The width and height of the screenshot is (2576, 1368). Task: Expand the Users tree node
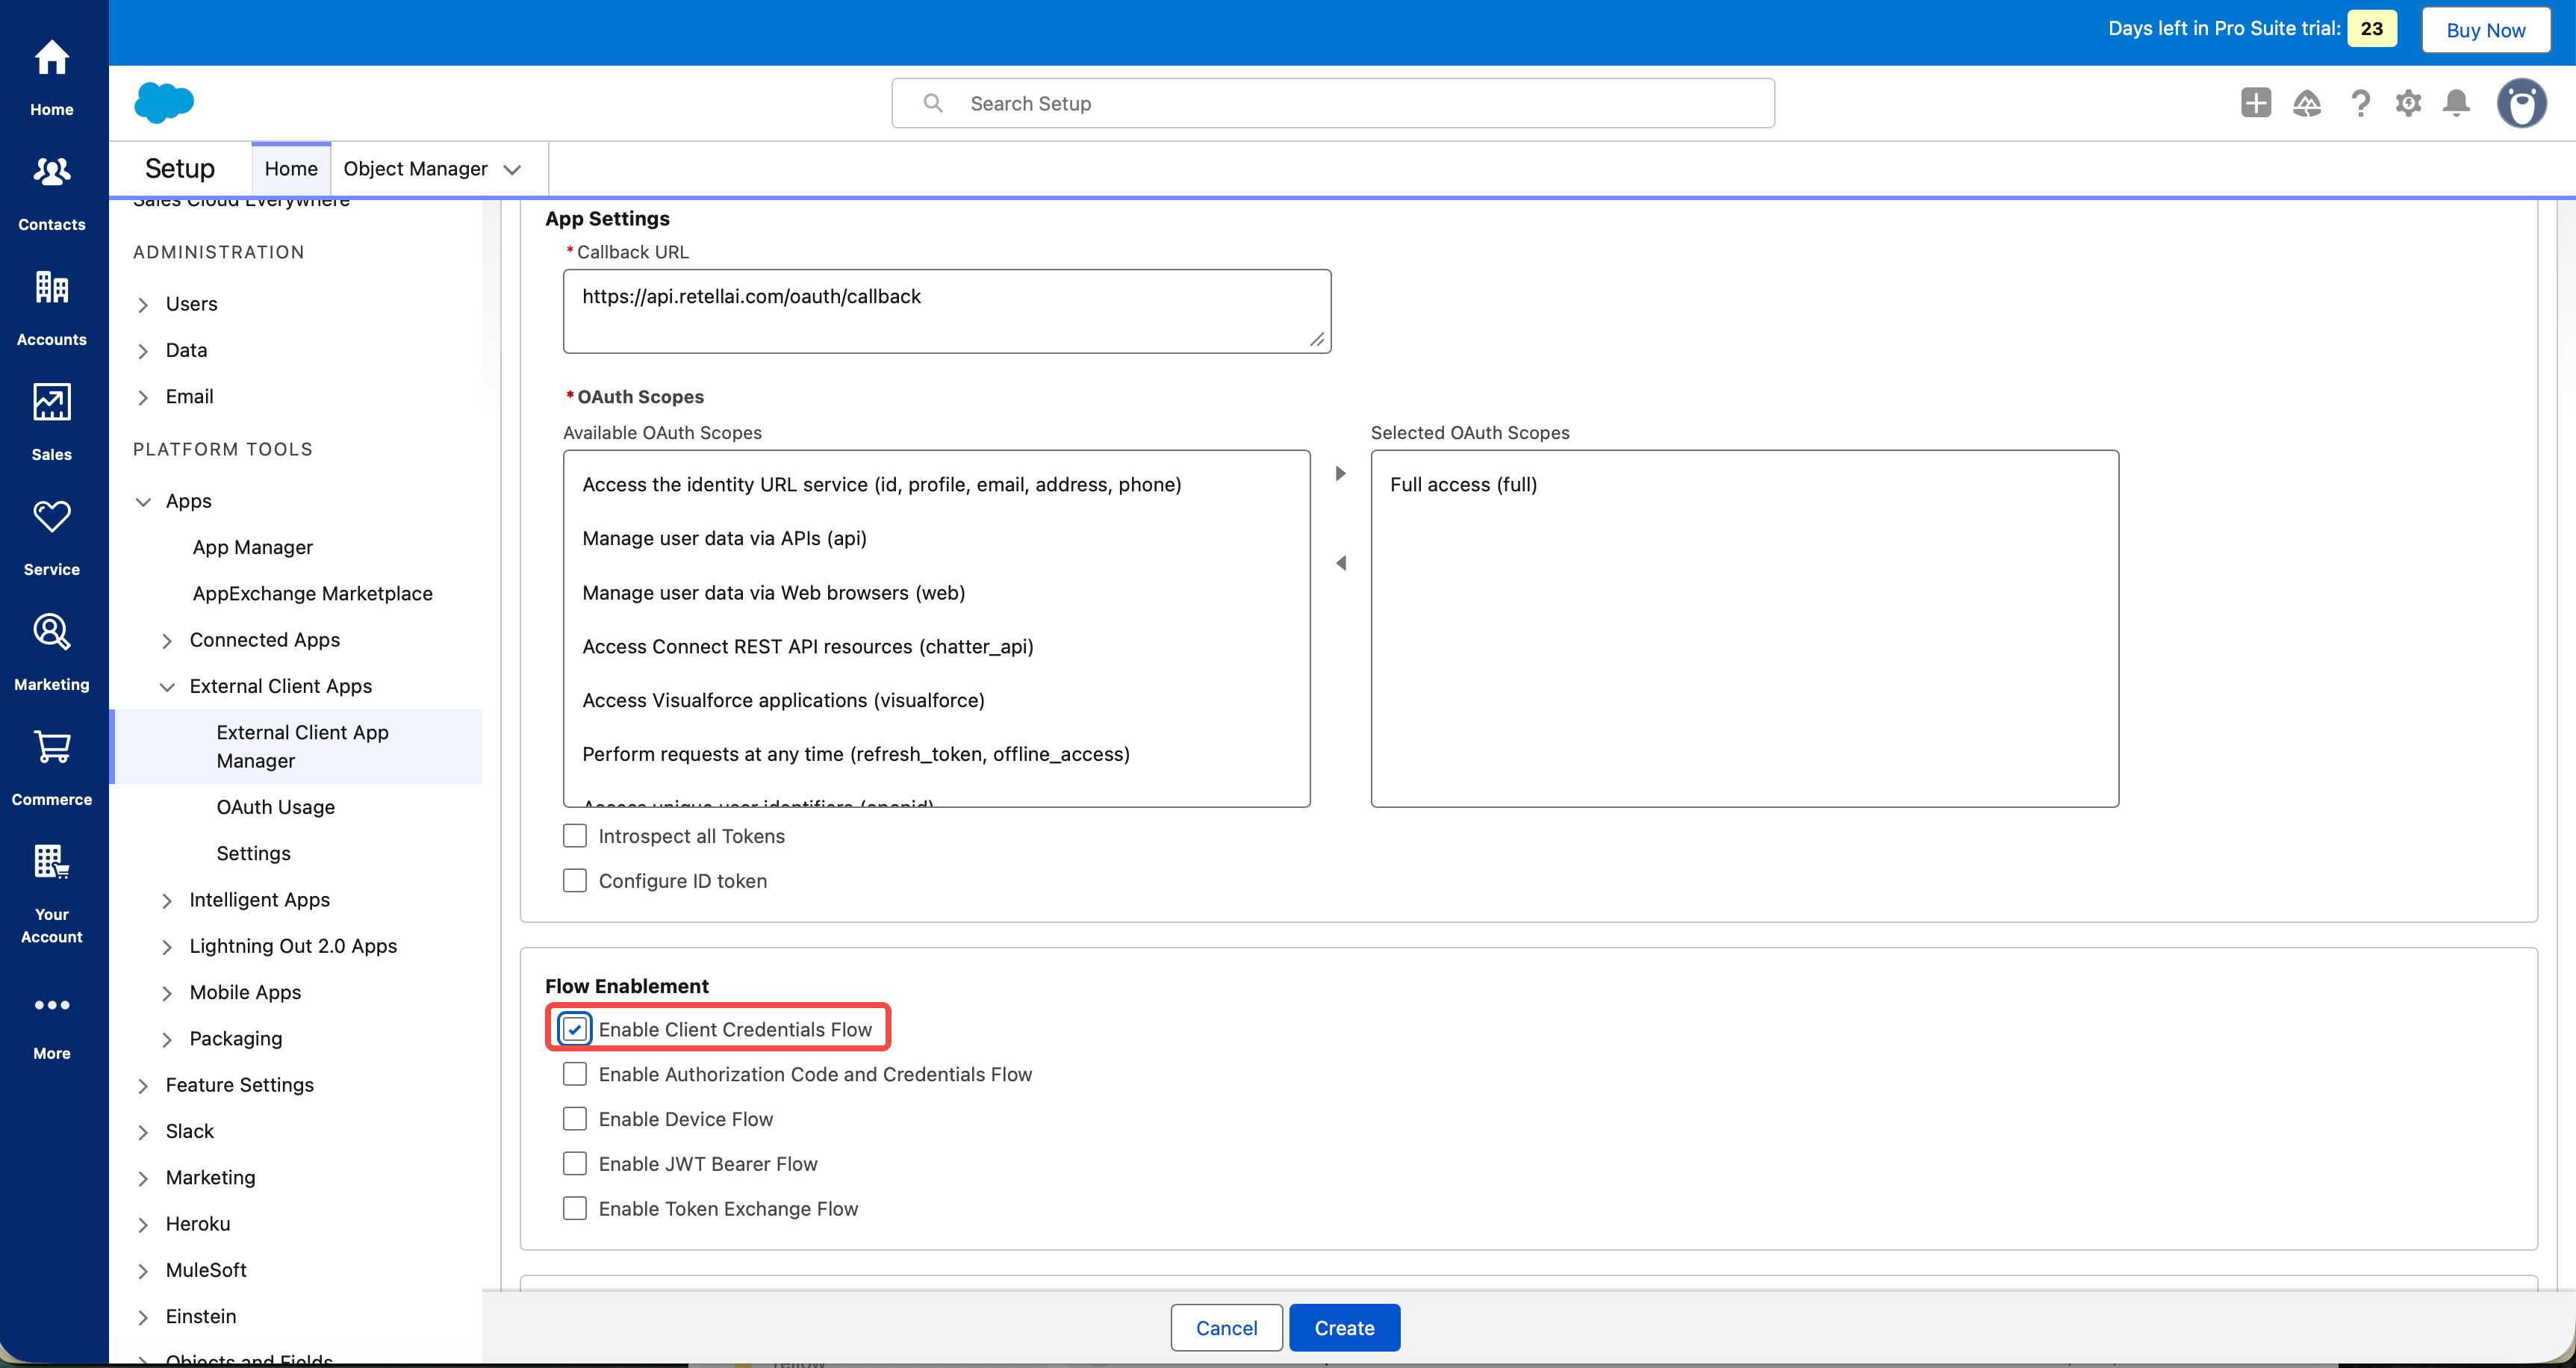(x=143, y=305)
